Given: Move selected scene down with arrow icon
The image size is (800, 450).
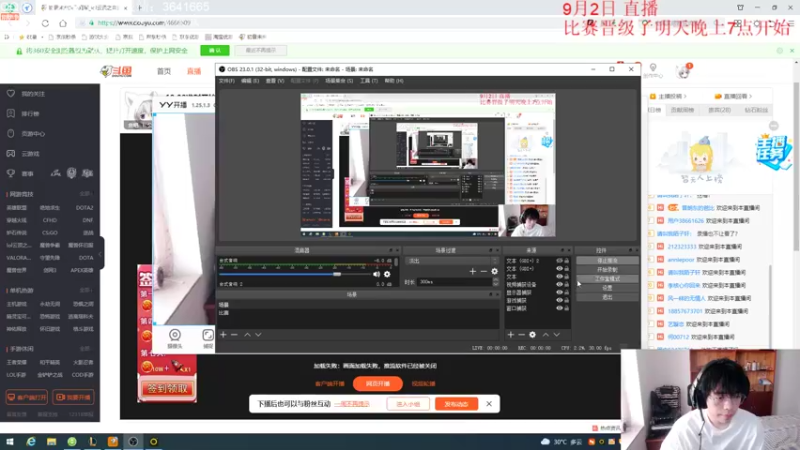Looking at the screenshot, I should coord(258,335).
